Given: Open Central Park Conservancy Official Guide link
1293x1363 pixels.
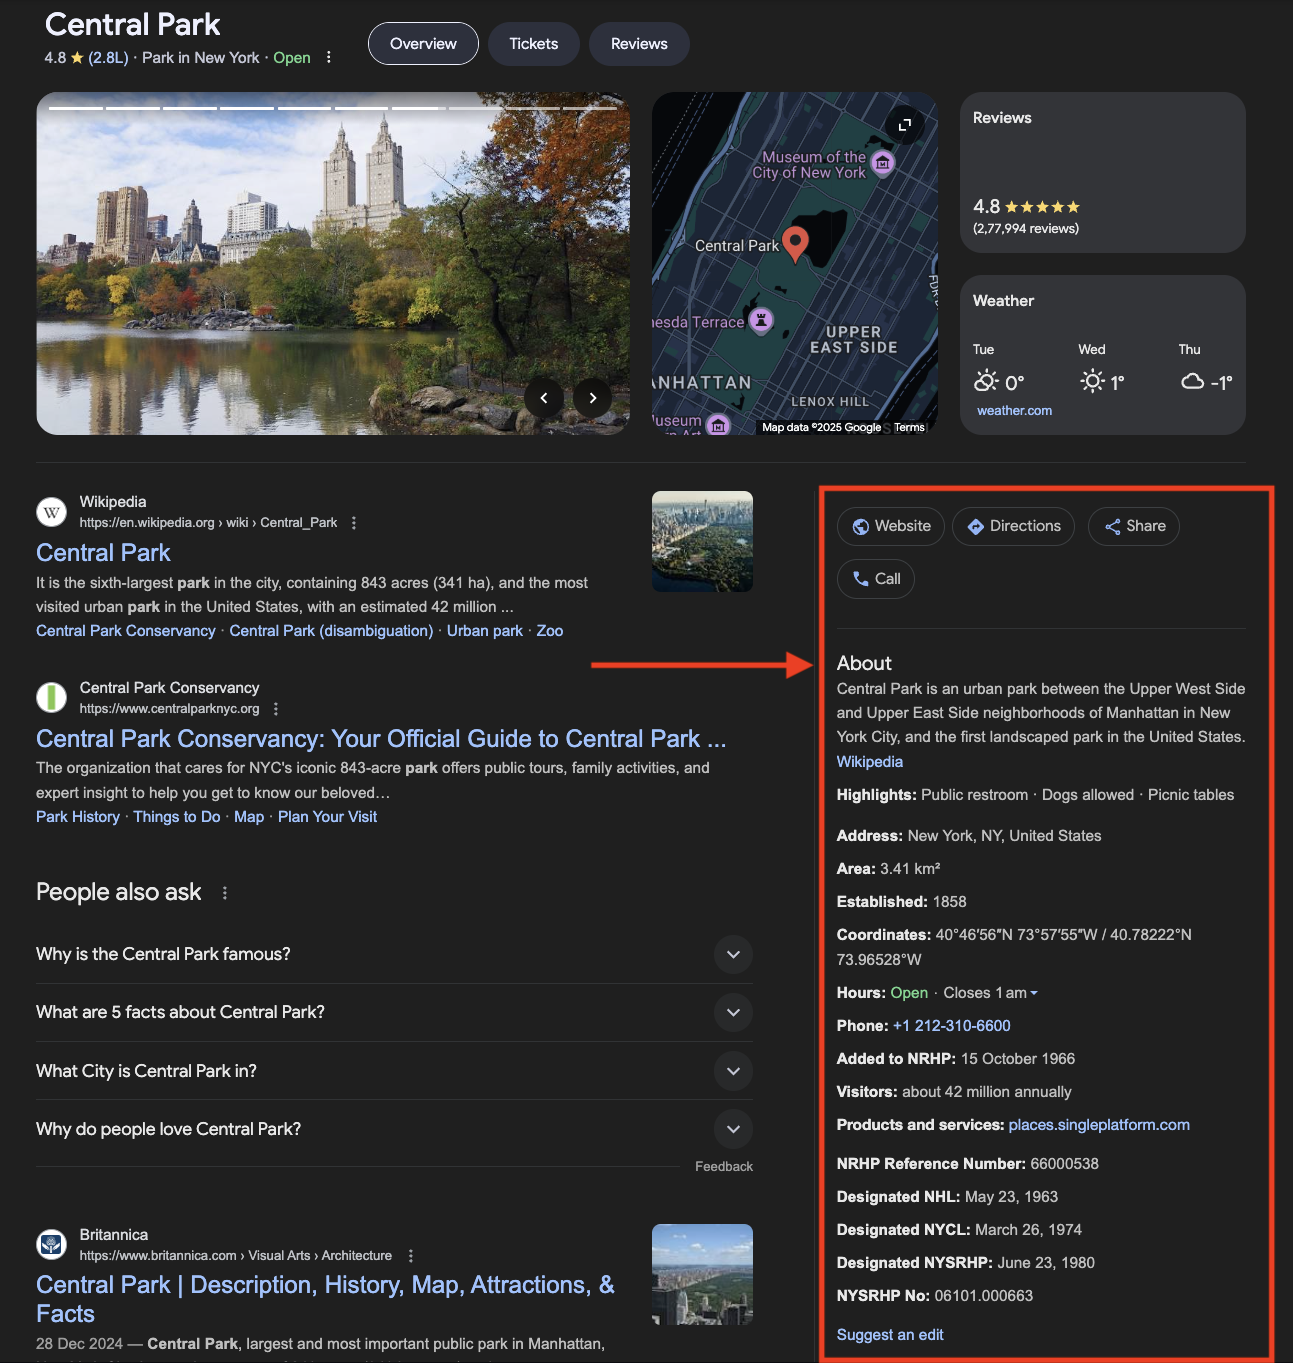Looking at the screenshot, I should pyautogui.click(x=381, y=739).
